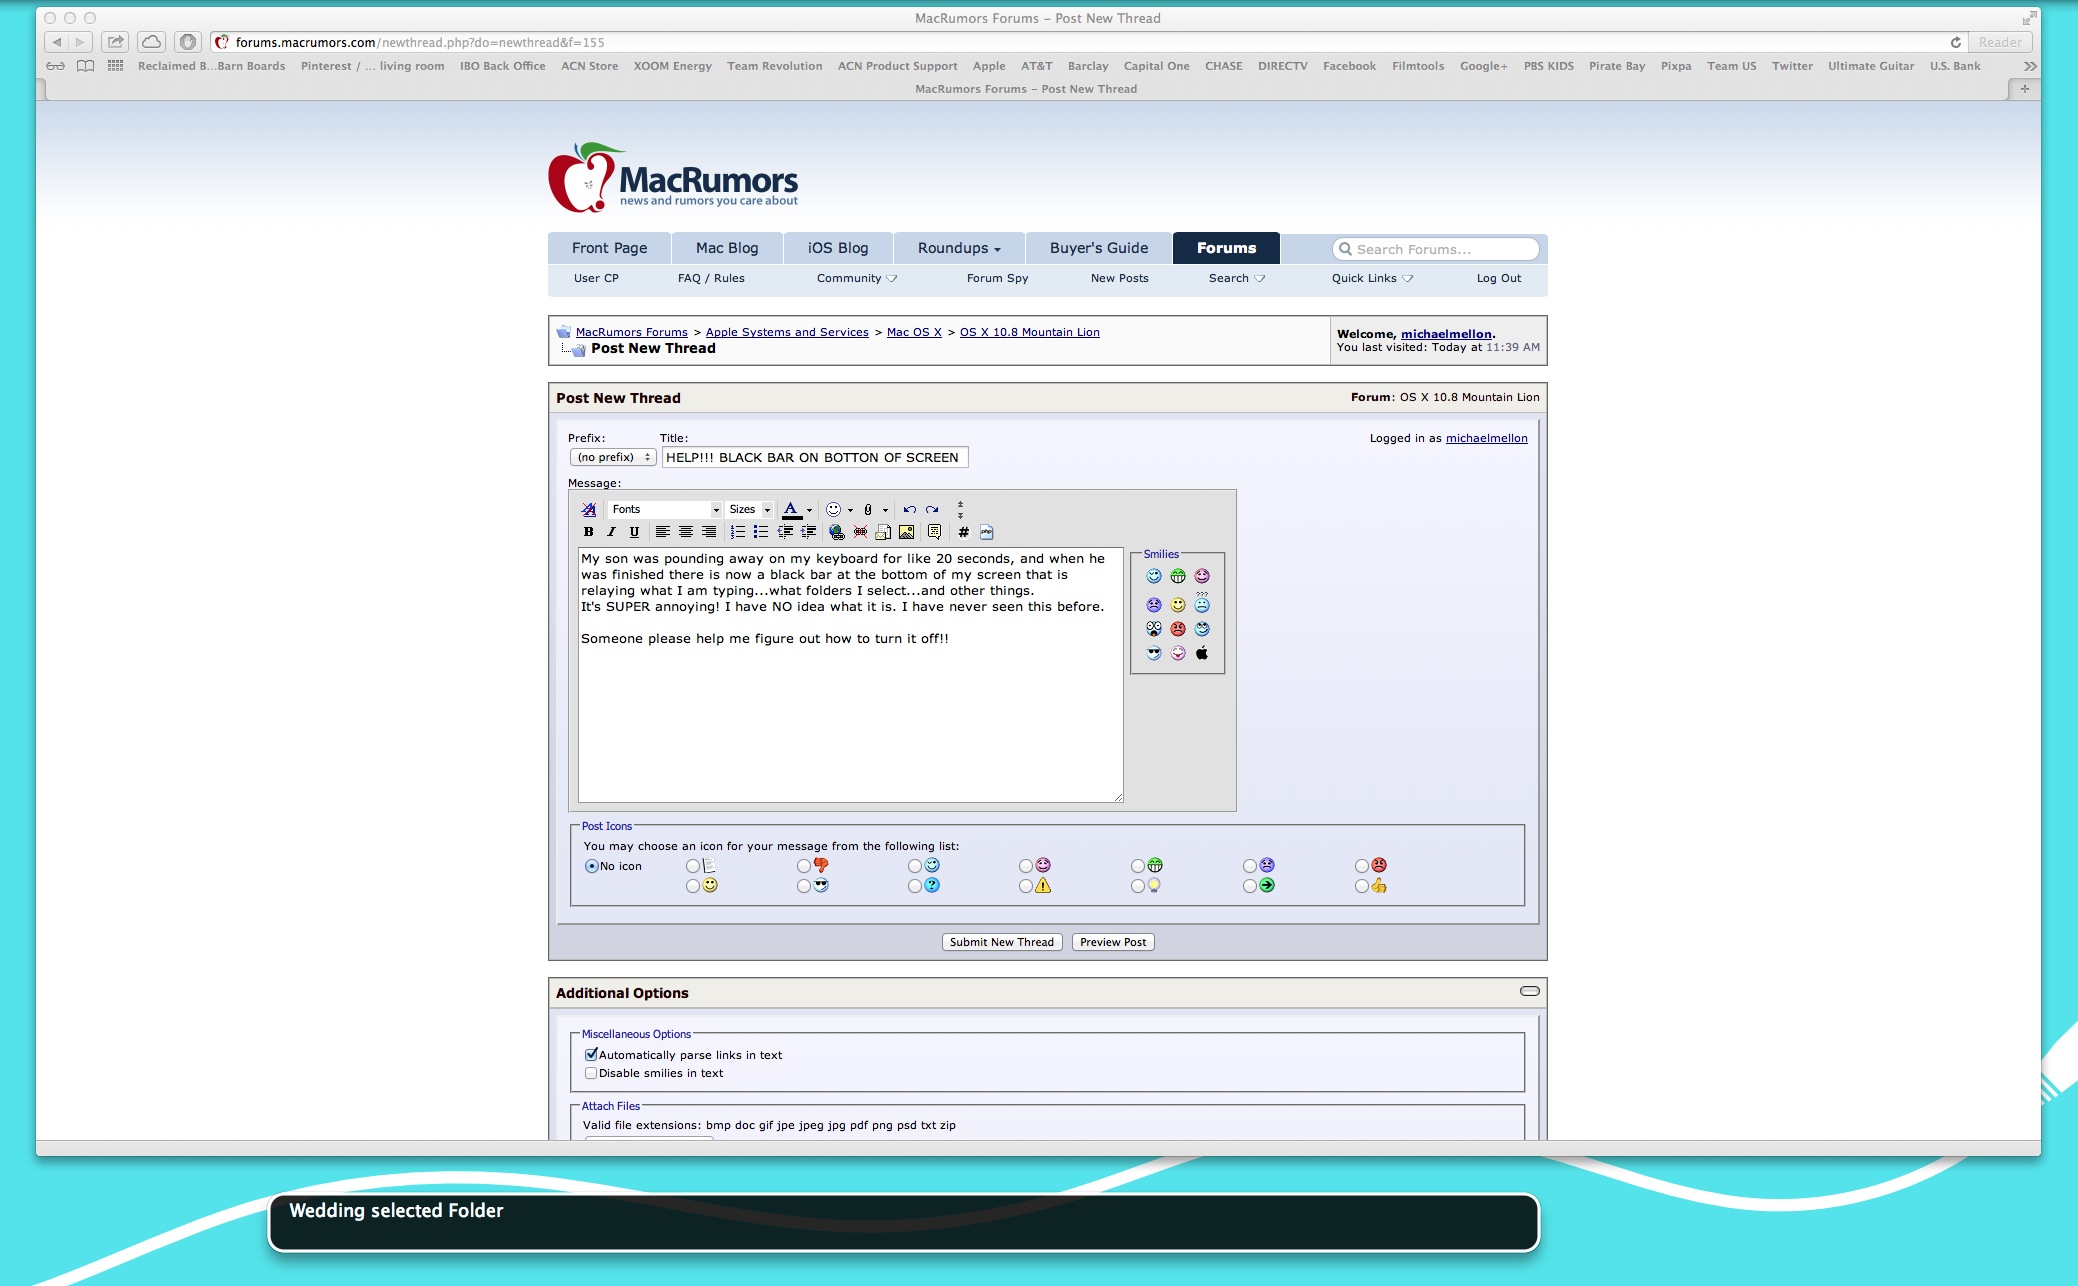Click the Safari Reader button
The width and height of the screenshot is (2078, 1286).
2000,42
